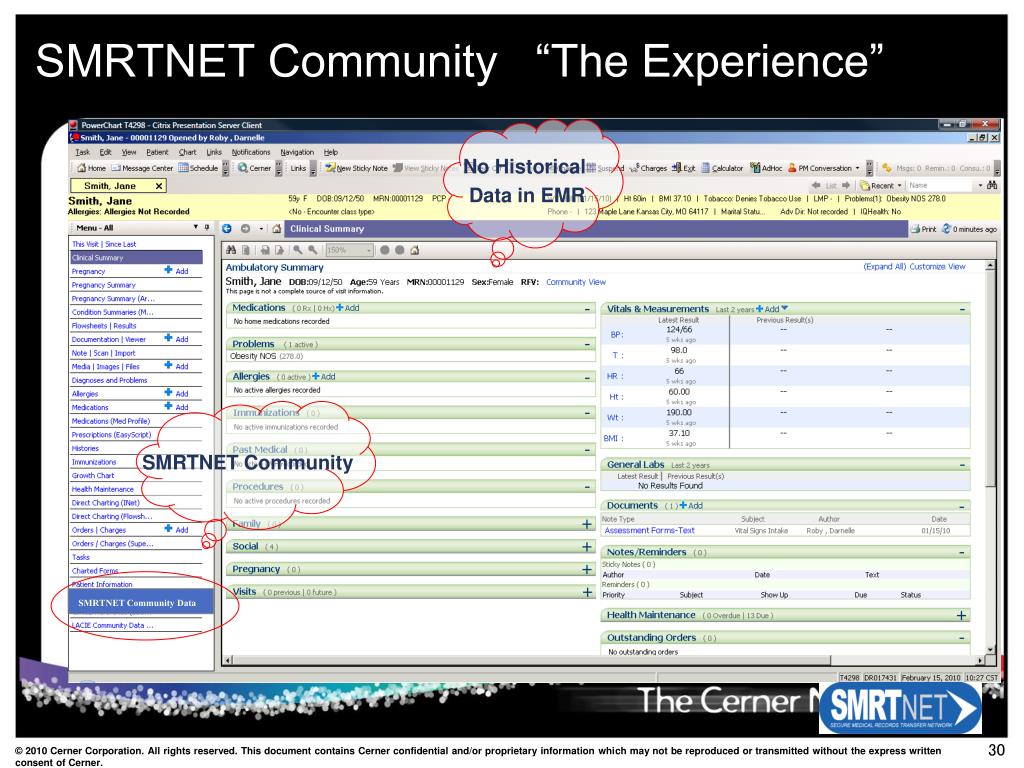
Task: Open Prescriptions (EasyScript)
Action: (x=111, y=434)
